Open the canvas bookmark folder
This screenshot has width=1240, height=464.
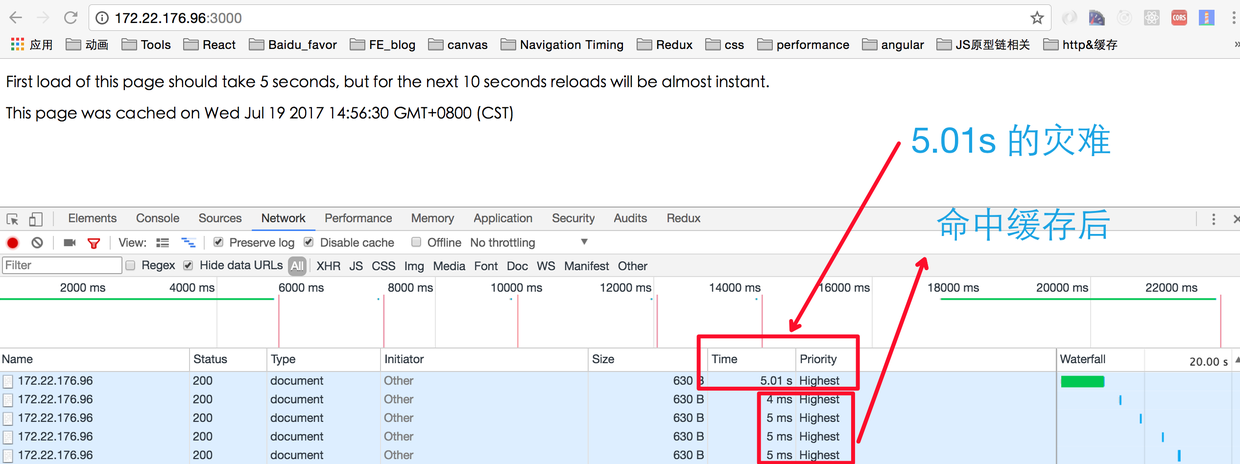coord(458,44)
